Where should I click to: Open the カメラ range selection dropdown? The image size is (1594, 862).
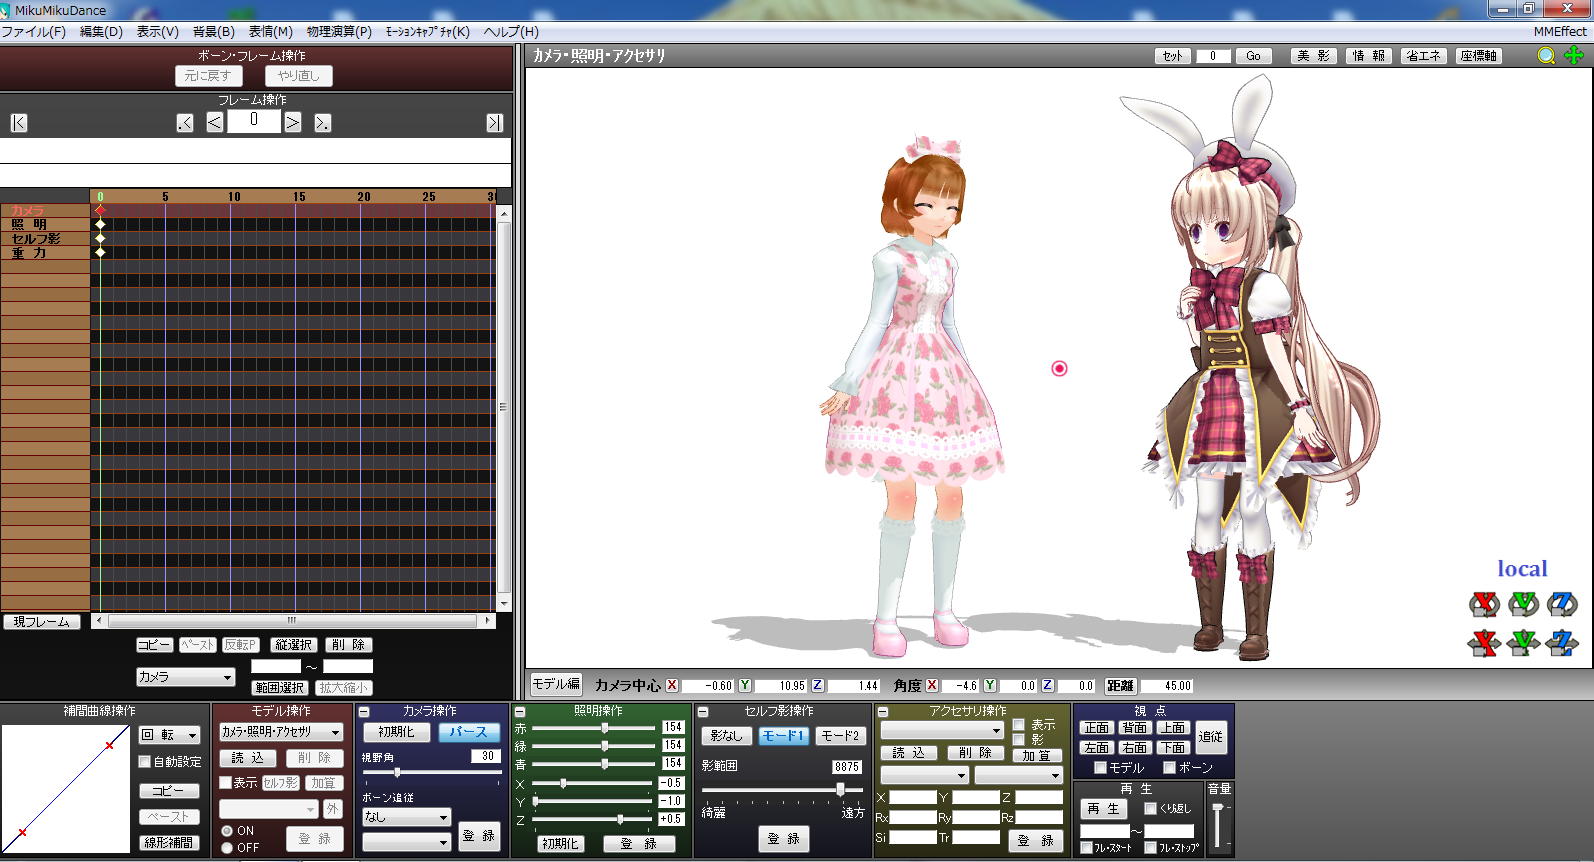tap(185, 677)
